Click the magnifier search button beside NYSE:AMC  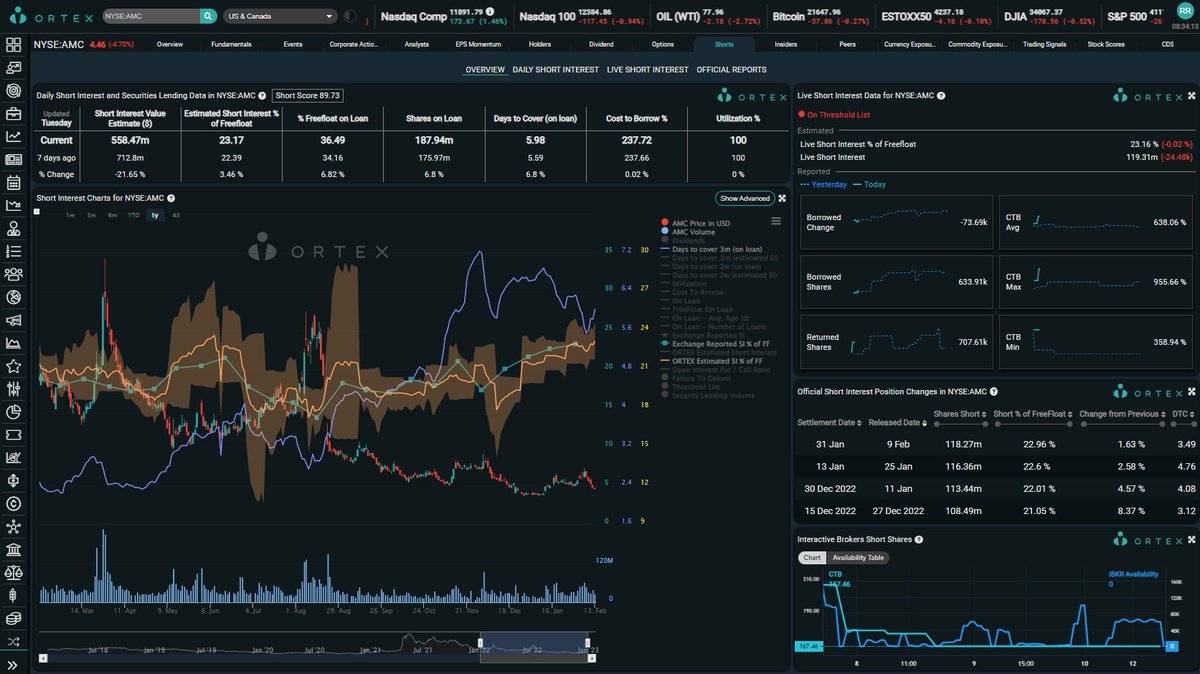coord(207,16)
